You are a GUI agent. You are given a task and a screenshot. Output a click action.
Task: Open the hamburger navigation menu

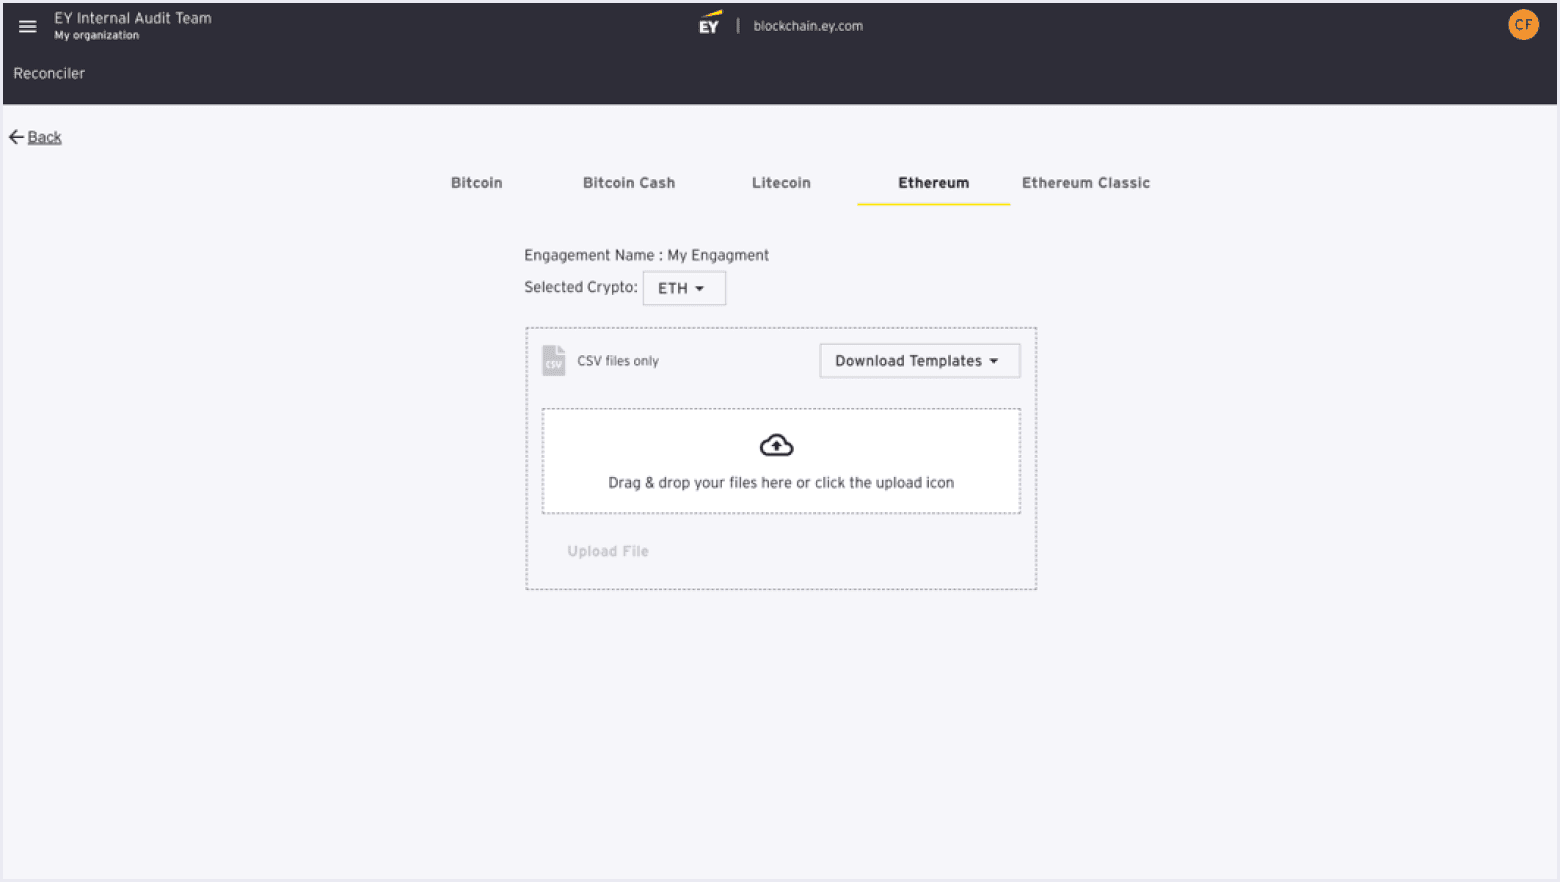coord(27,27)
